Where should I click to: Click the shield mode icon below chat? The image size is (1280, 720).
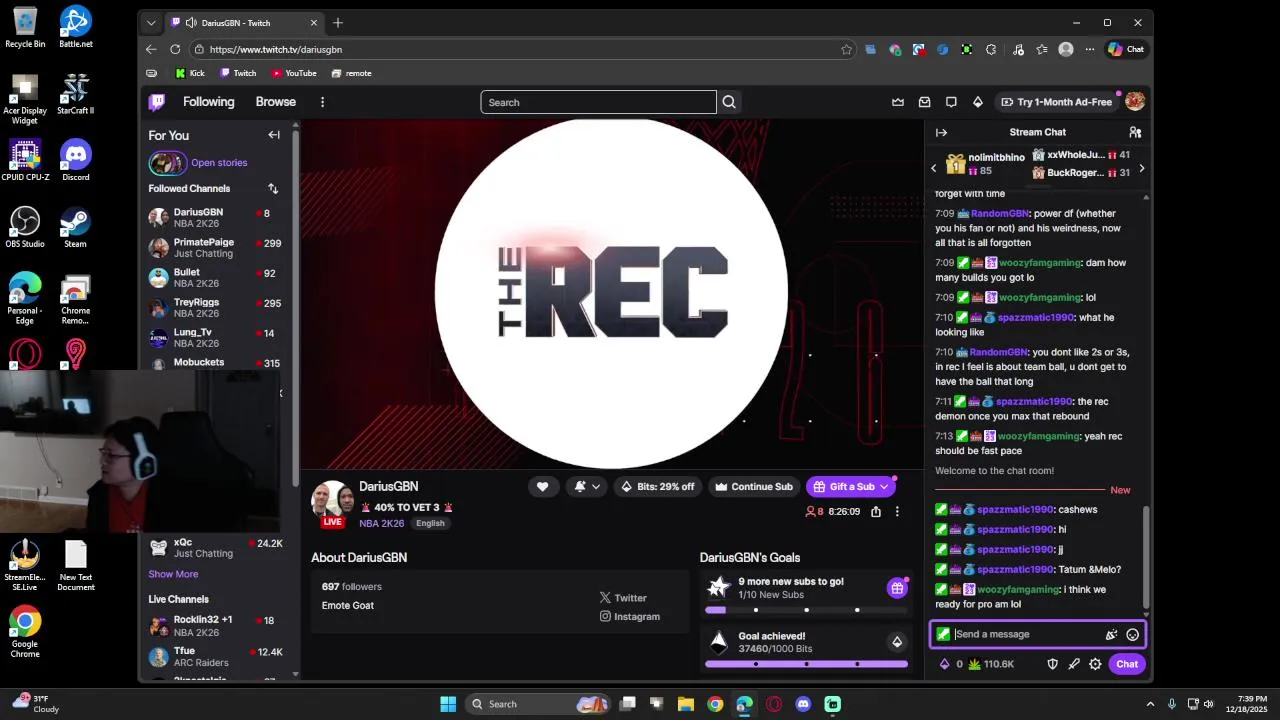pyautogui.click(x=1052, y=664)
